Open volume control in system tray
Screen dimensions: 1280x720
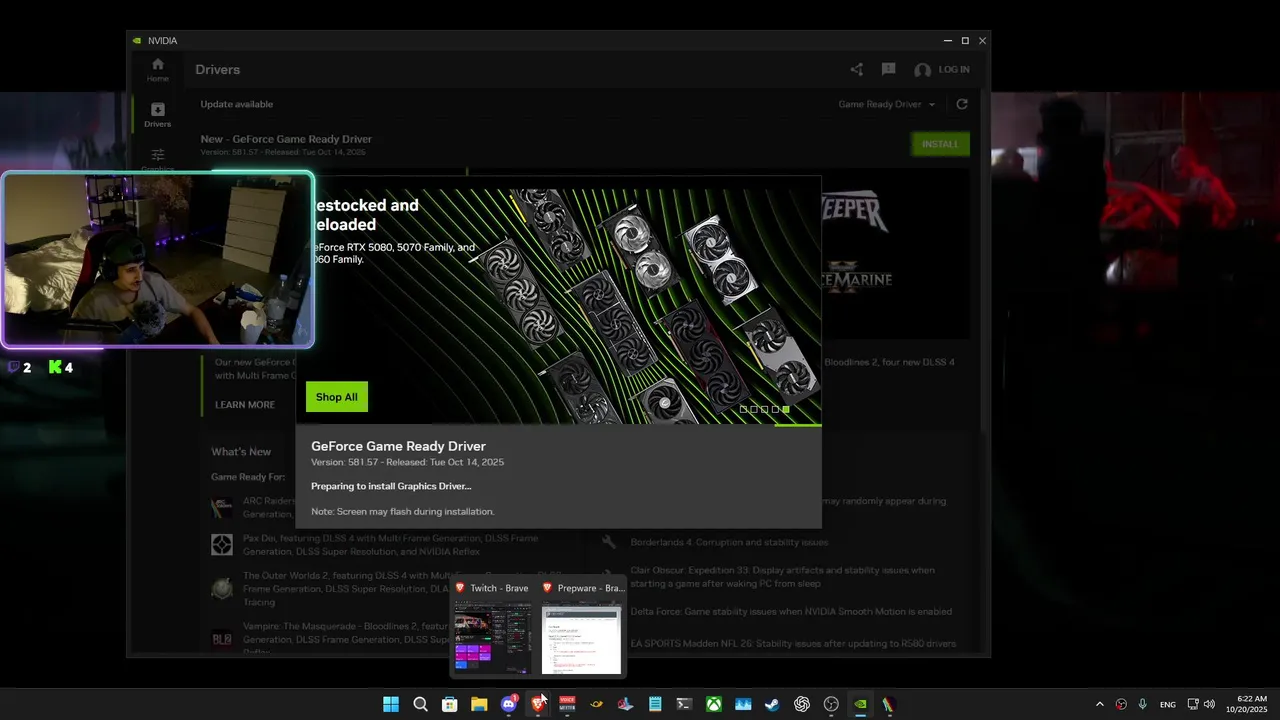(x=1209, y=704)
